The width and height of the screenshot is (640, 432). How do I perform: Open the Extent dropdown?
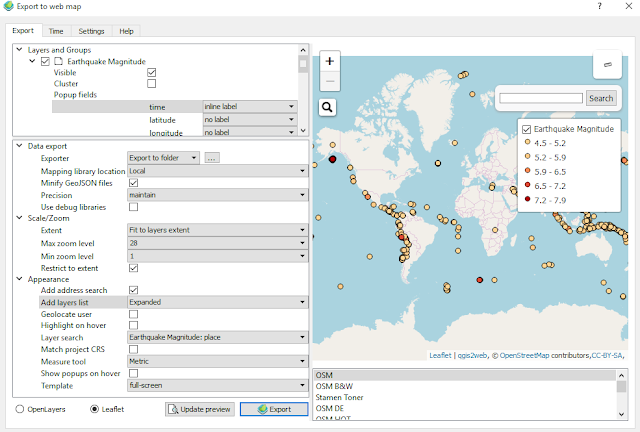pyautogui.click(x=218, y=230)
